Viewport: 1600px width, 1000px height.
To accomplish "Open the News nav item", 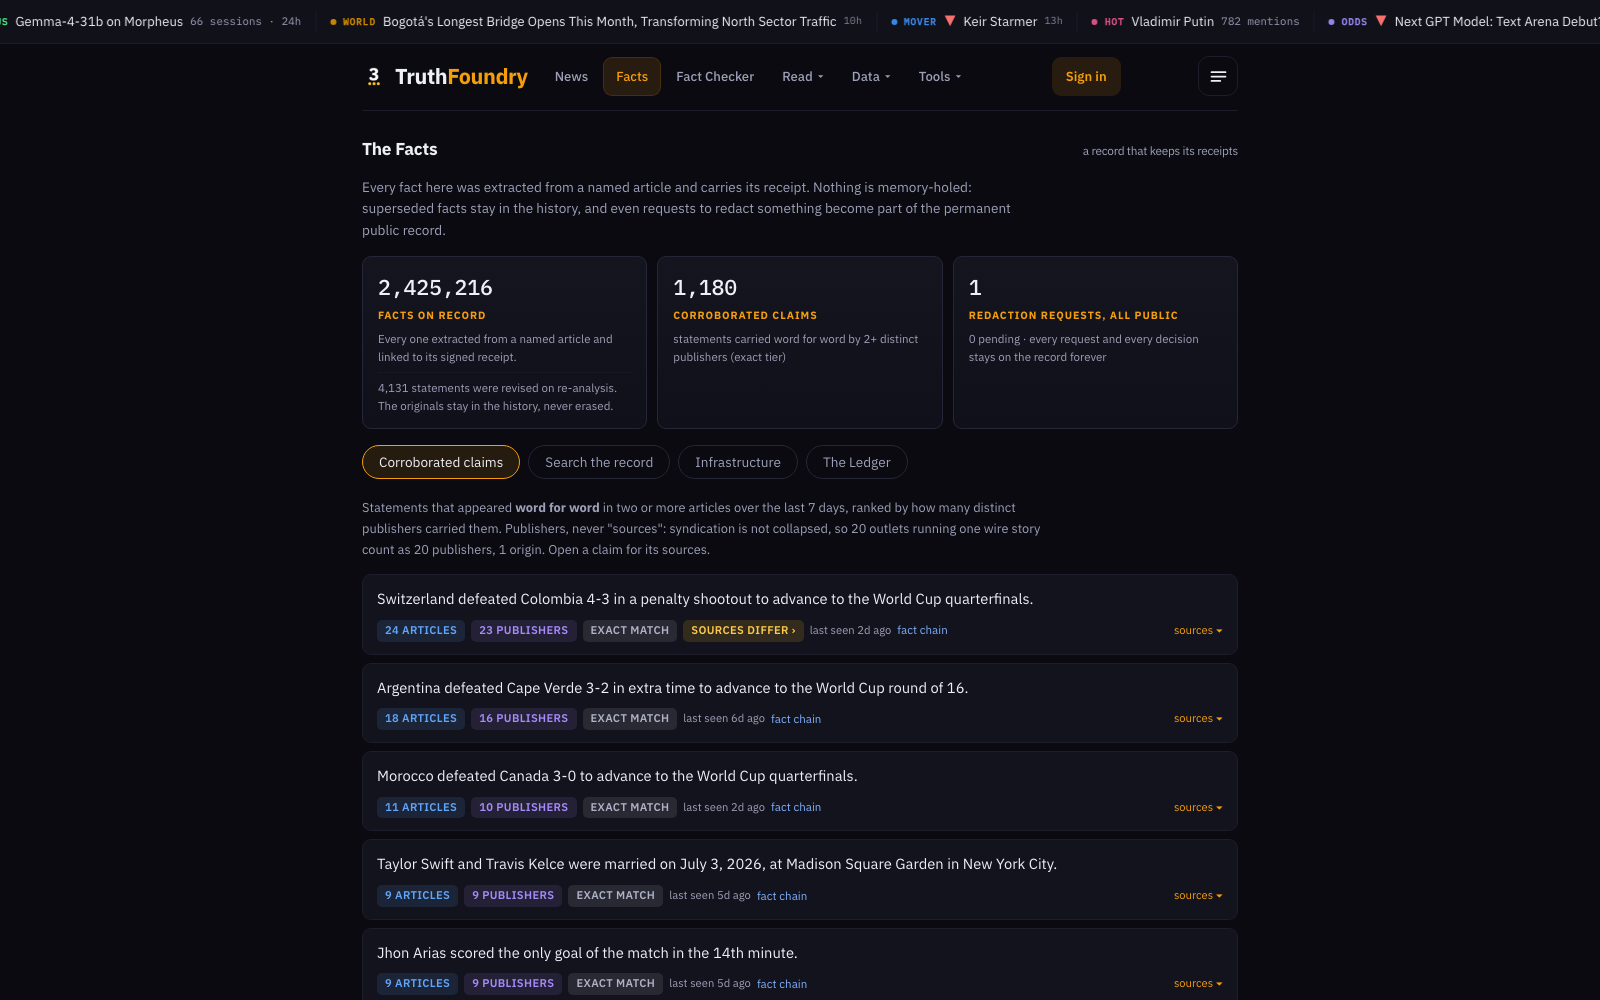I will [571, 77].
